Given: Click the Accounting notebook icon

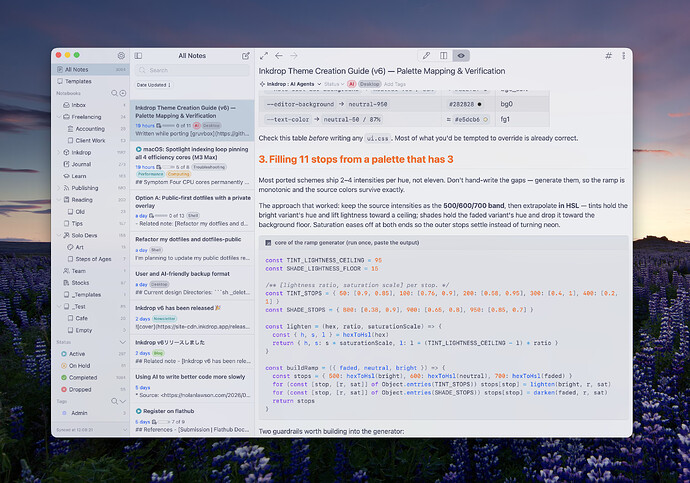Looking at the screenshot, I should (x=70, y=129).
